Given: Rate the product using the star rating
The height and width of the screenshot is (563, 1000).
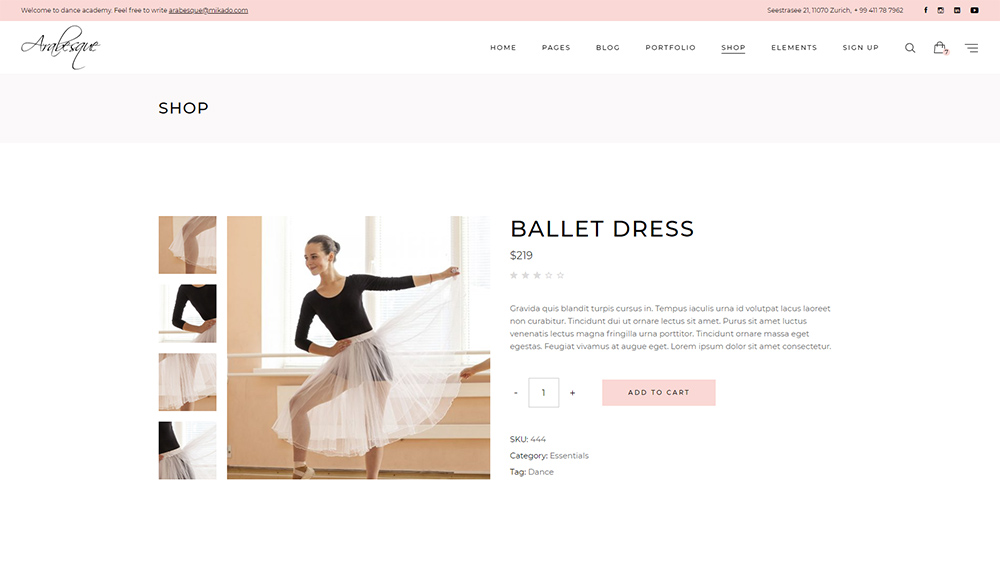Looking at the screenshot, I should (537, 275).
